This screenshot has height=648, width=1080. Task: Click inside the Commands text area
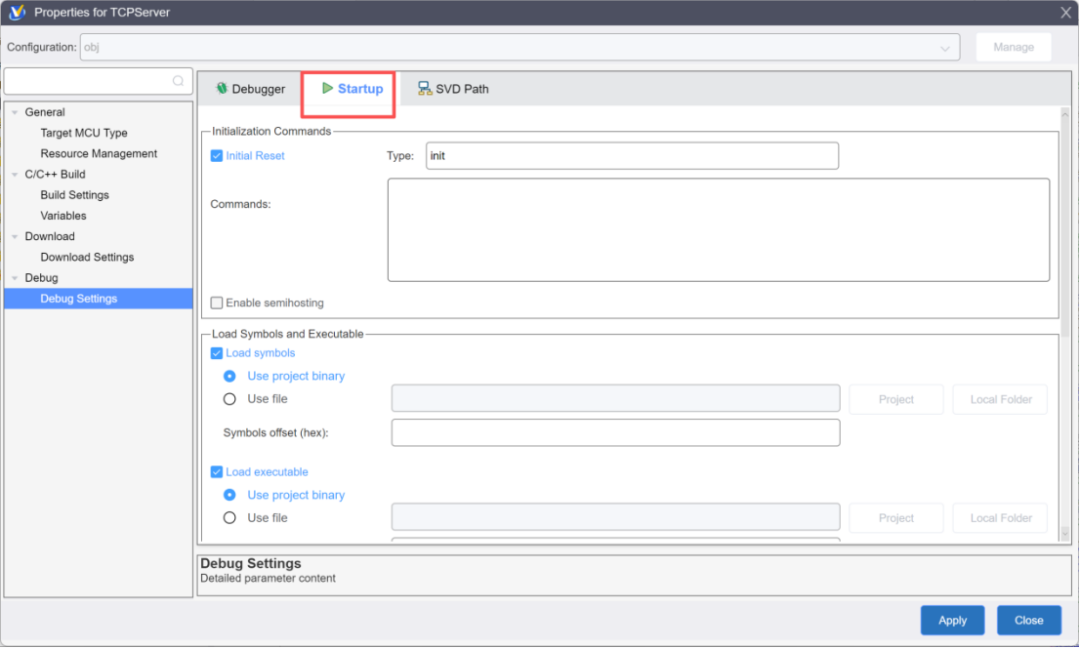(718, 230)
